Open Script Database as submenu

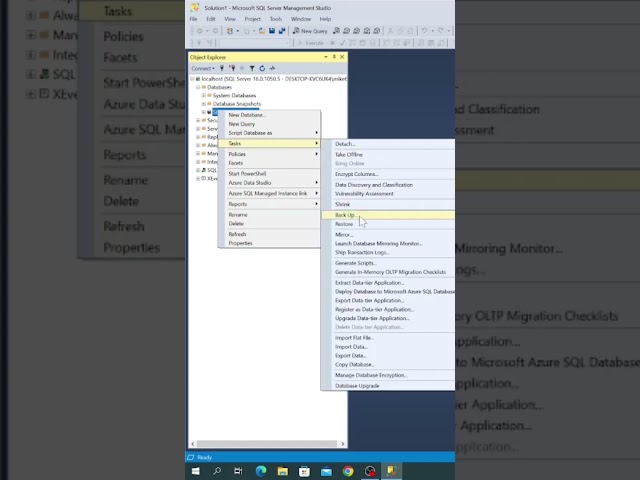coord(269,133)
